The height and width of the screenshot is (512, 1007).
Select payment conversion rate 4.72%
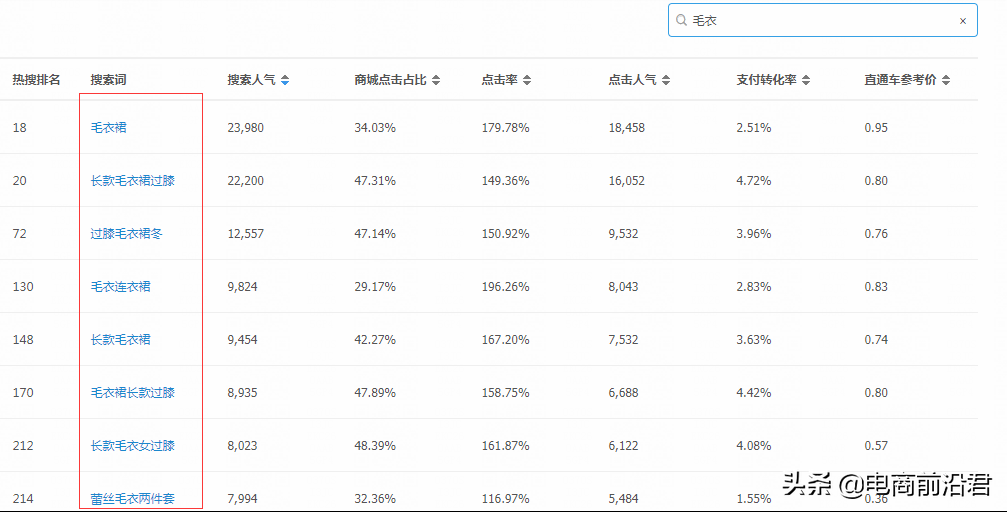(754, 181)
